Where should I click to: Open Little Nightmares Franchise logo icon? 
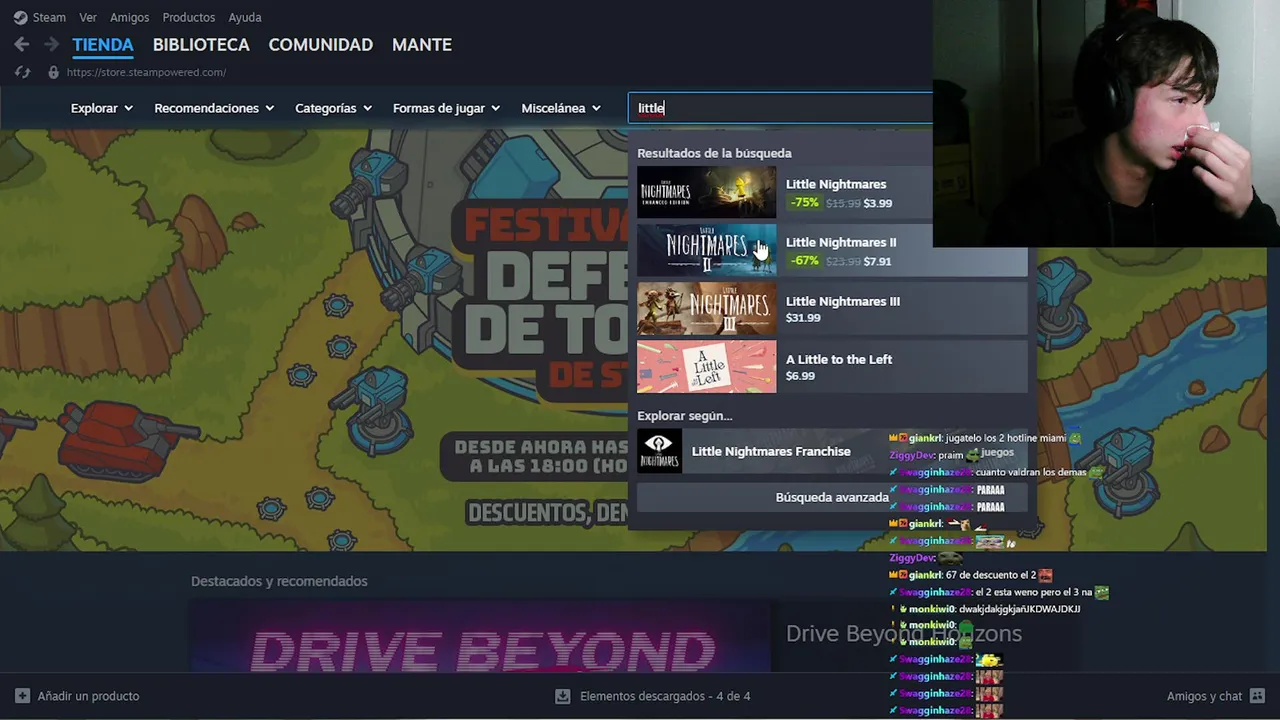point(659,451)
